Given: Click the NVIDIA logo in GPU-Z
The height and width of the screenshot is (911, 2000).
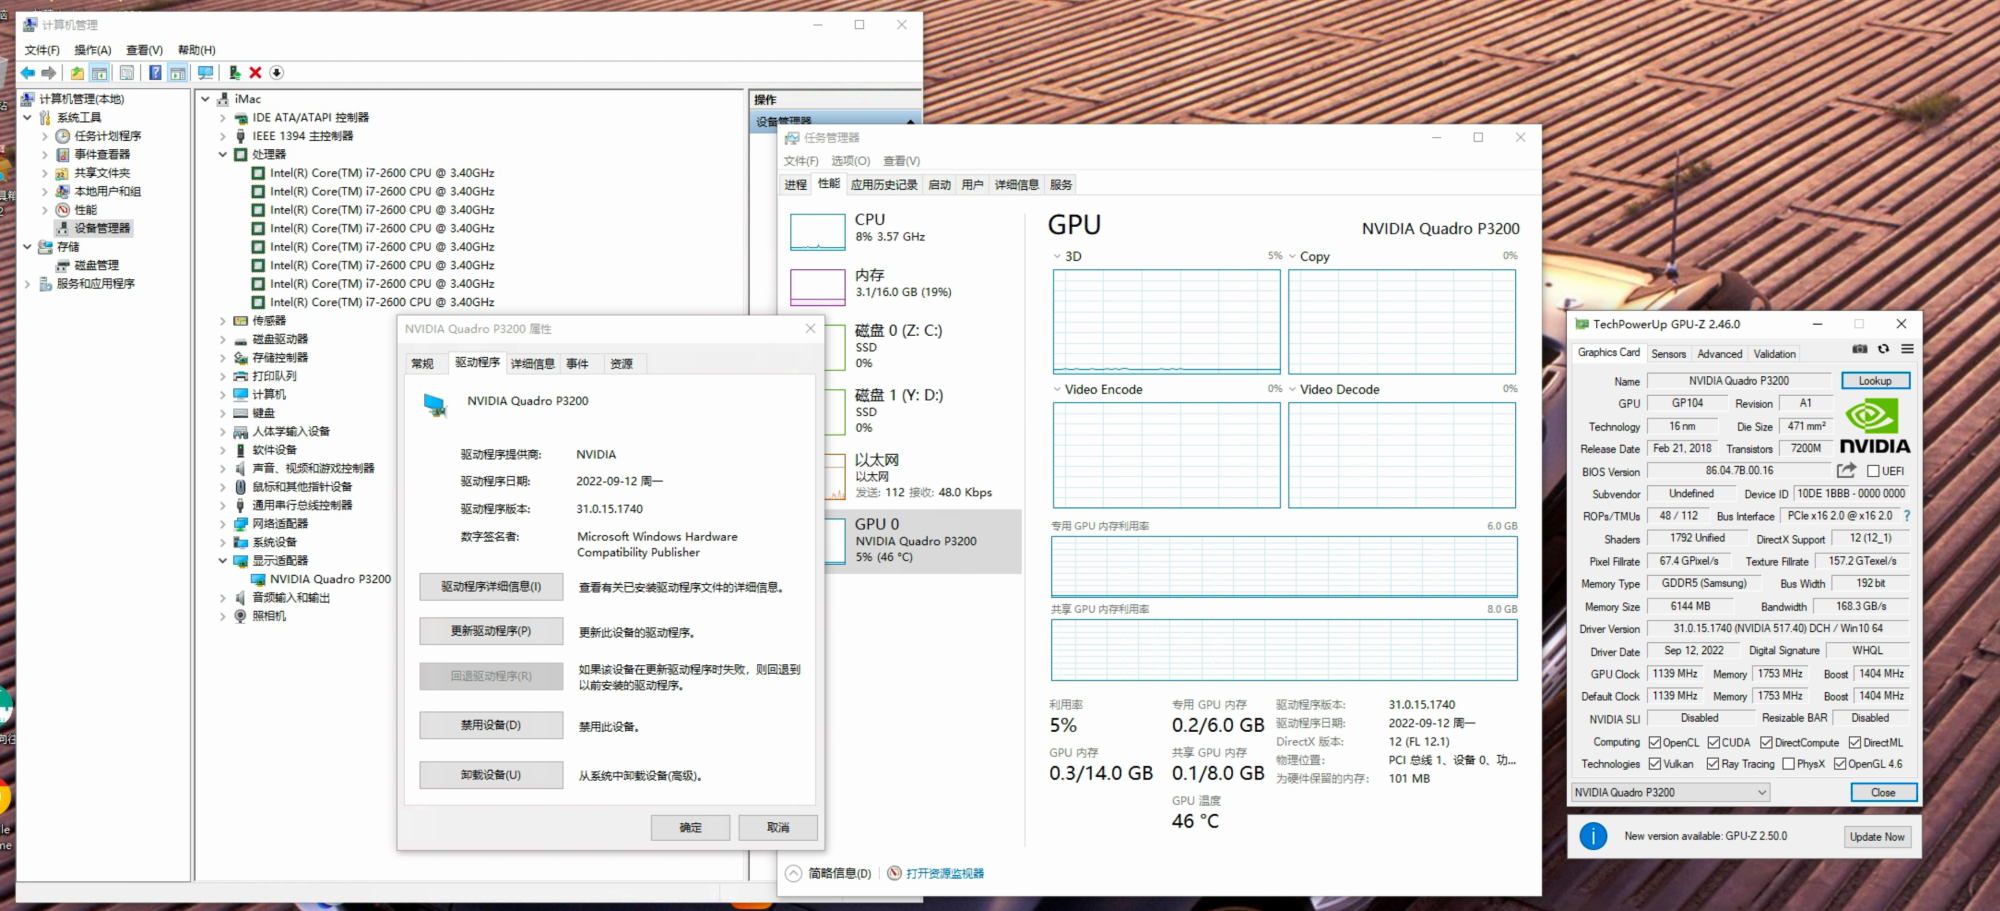Looking at the screenshot, I should [x=1875, y=426].
